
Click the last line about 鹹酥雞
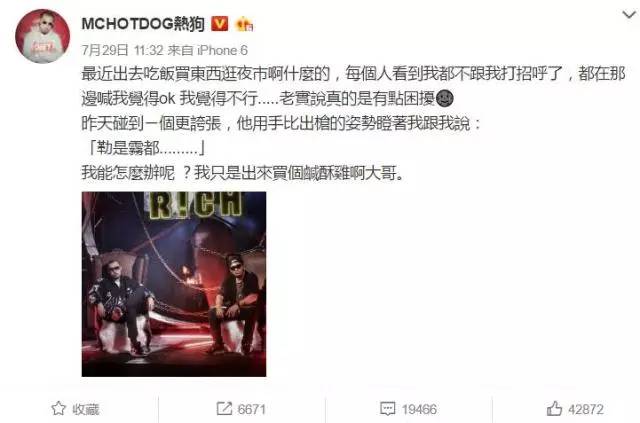243,173
